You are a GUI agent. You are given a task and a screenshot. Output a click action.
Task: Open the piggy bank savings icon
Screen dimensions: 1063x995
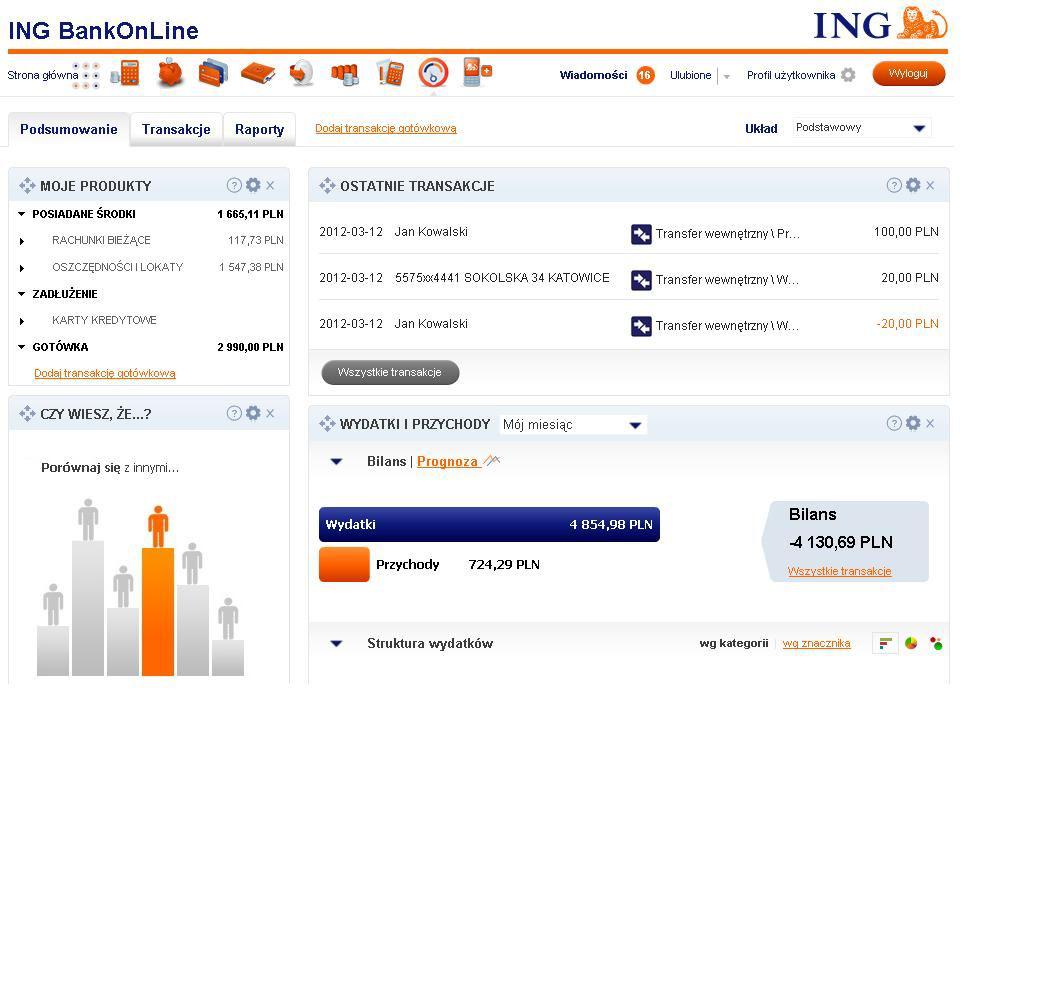(170, 73)
